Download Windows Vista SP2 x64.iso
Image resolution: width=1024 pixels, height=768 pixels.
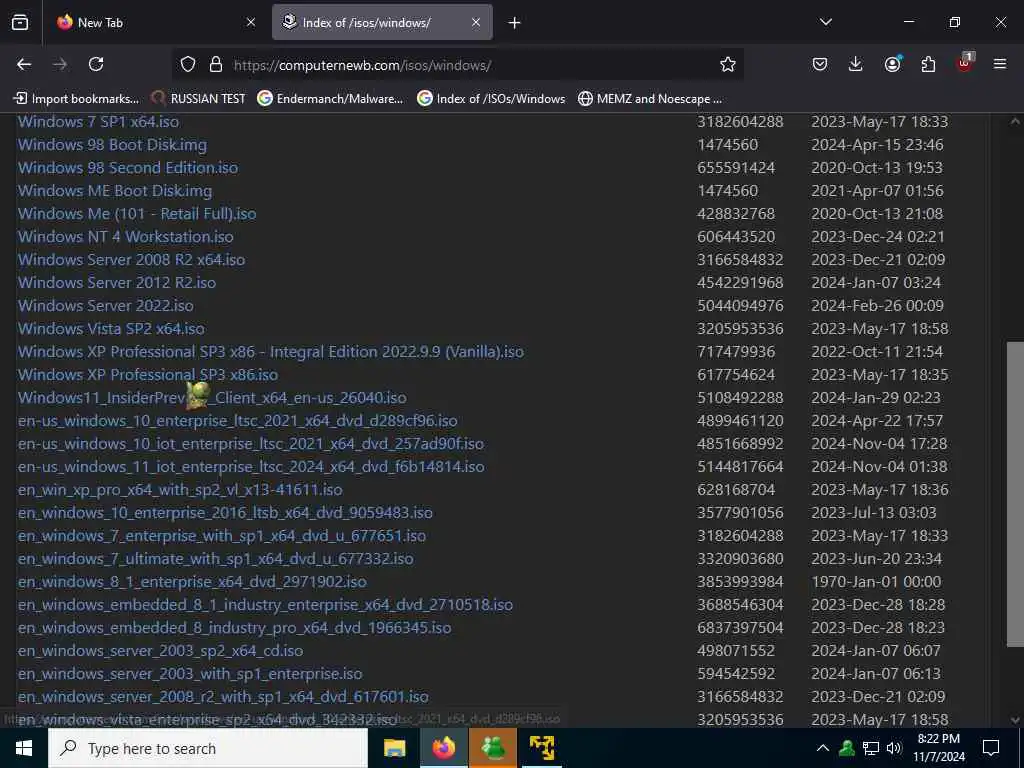[111, 328]
